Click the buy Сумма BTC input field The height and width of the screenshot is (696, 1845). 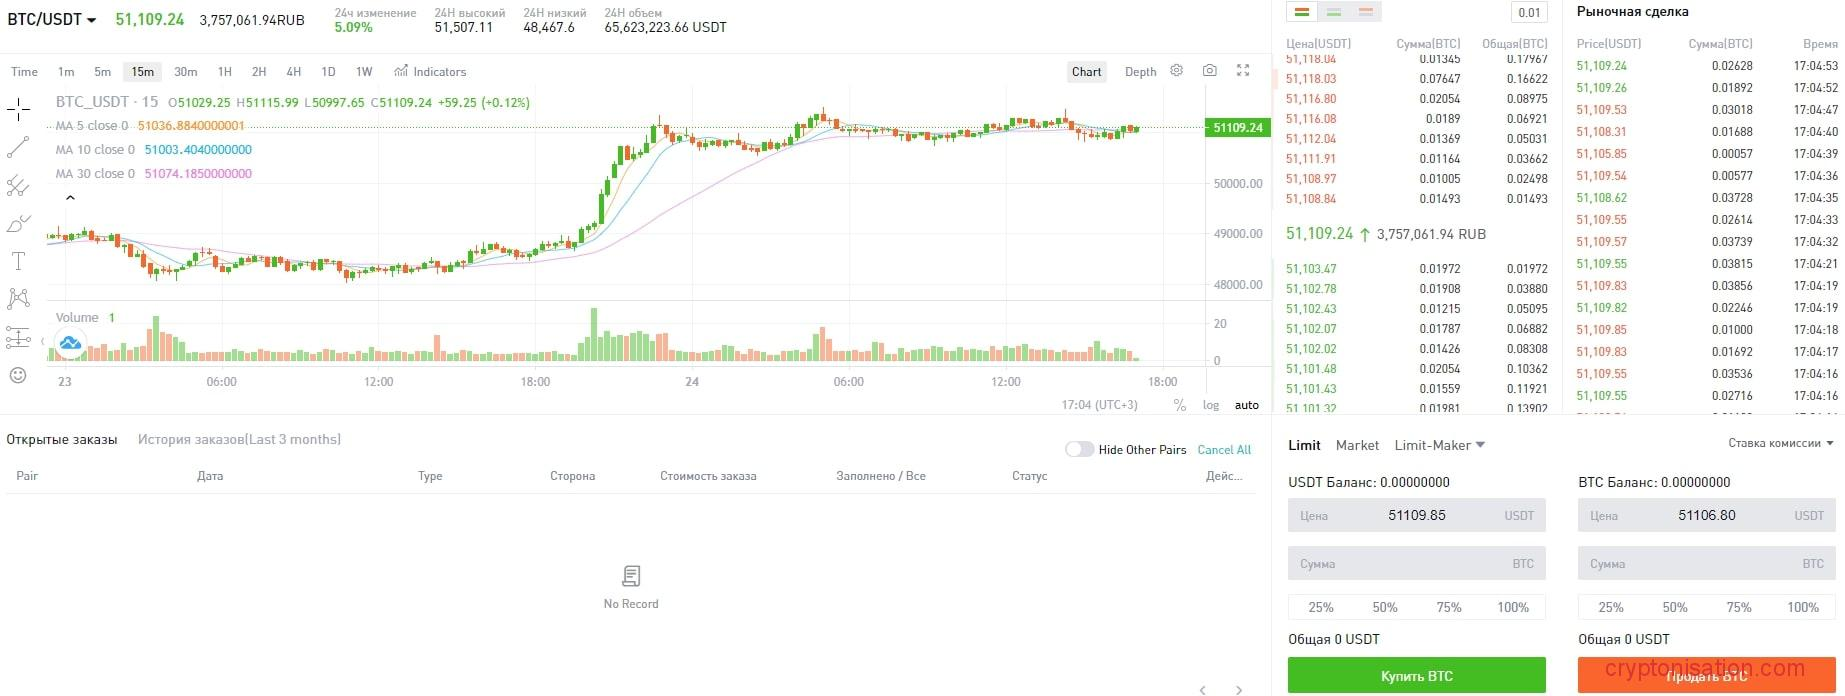1416,564
